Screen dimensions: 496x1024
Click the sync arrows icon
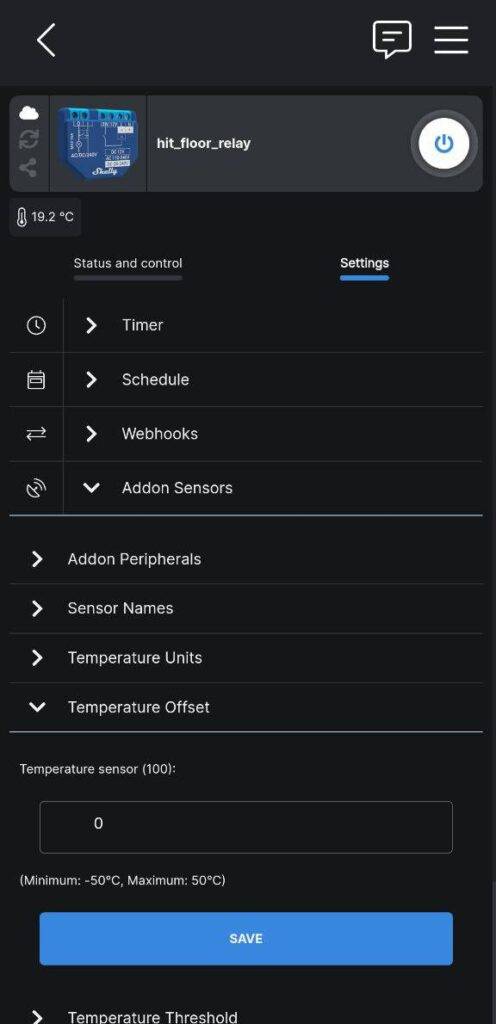[x=29, y=140]
